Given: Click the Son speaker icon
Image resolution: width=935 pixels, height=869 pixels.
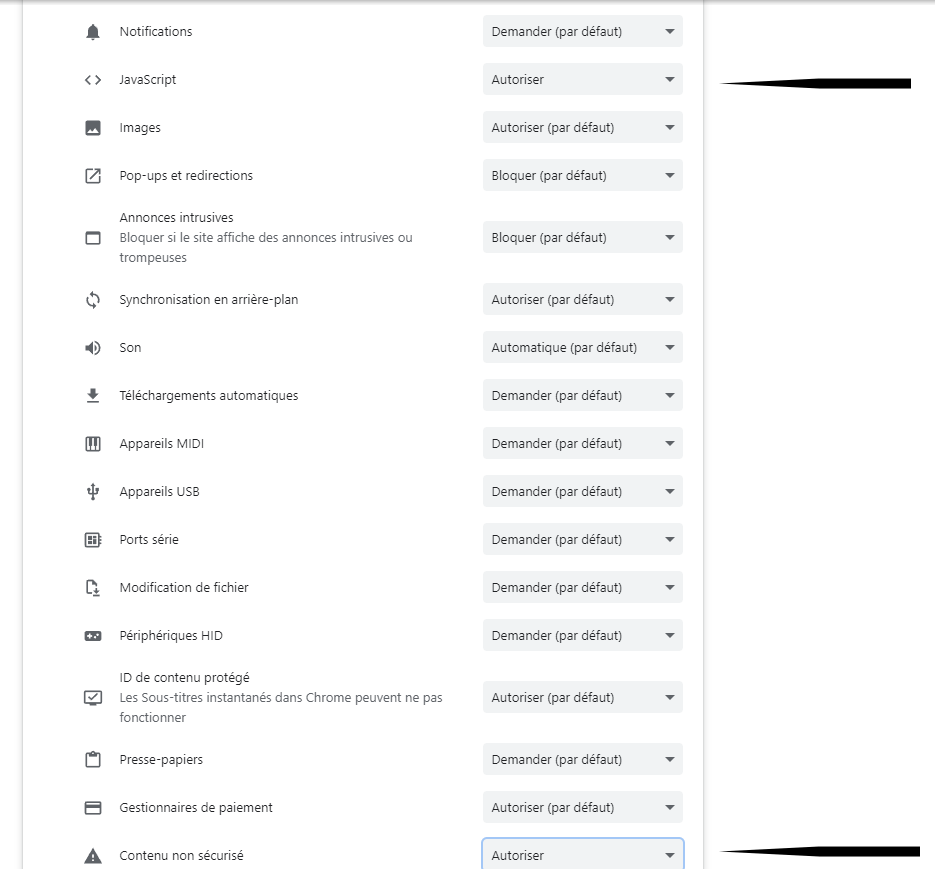Looking at the screenshot, I should click(x=93, y=348).
